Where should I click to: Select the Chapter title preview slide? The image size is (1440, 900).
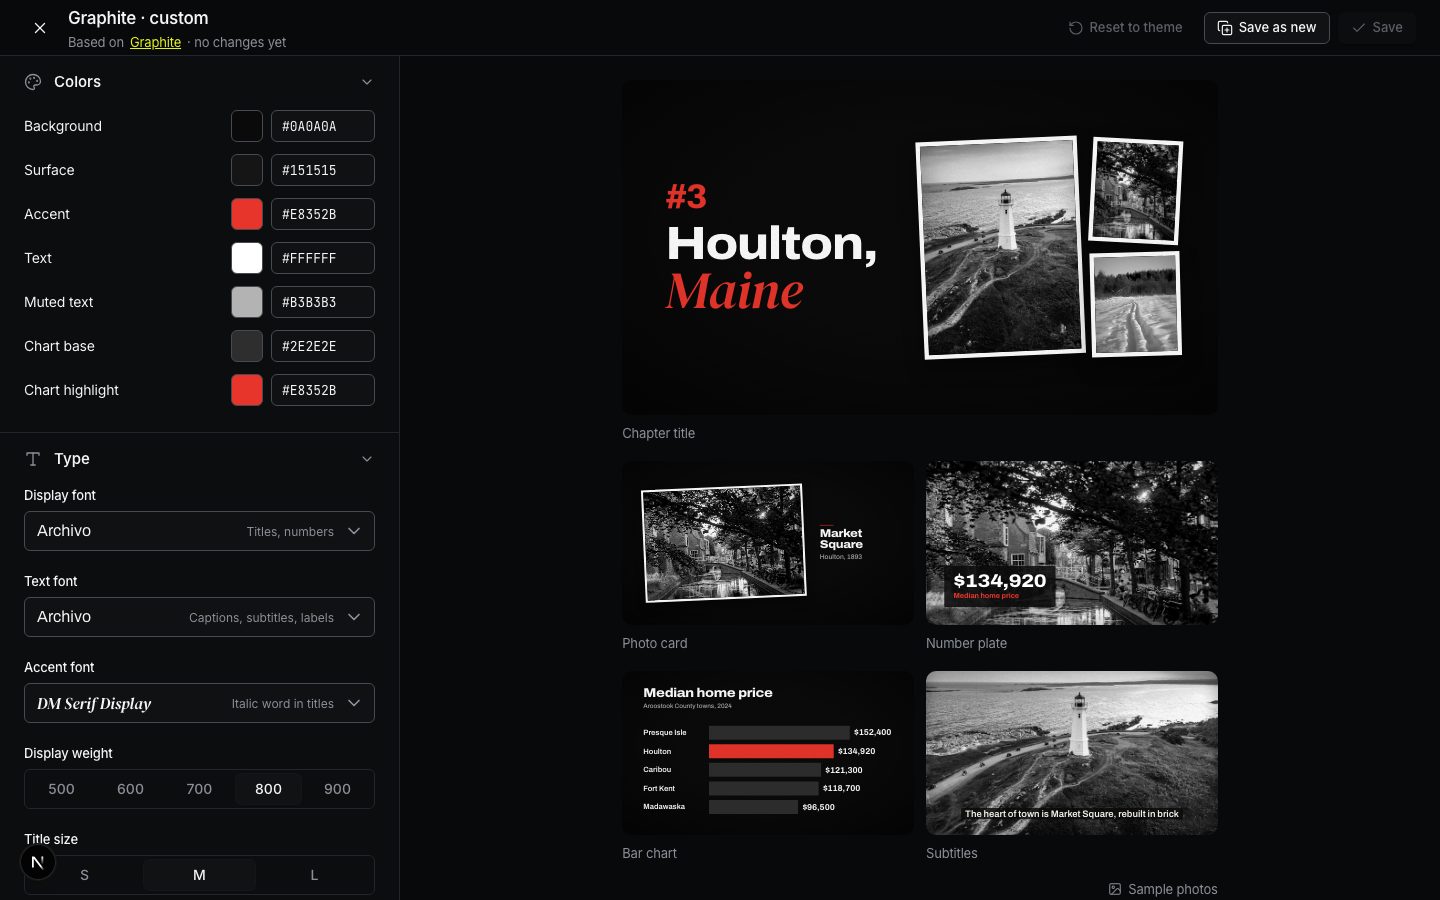coord(920,247)
